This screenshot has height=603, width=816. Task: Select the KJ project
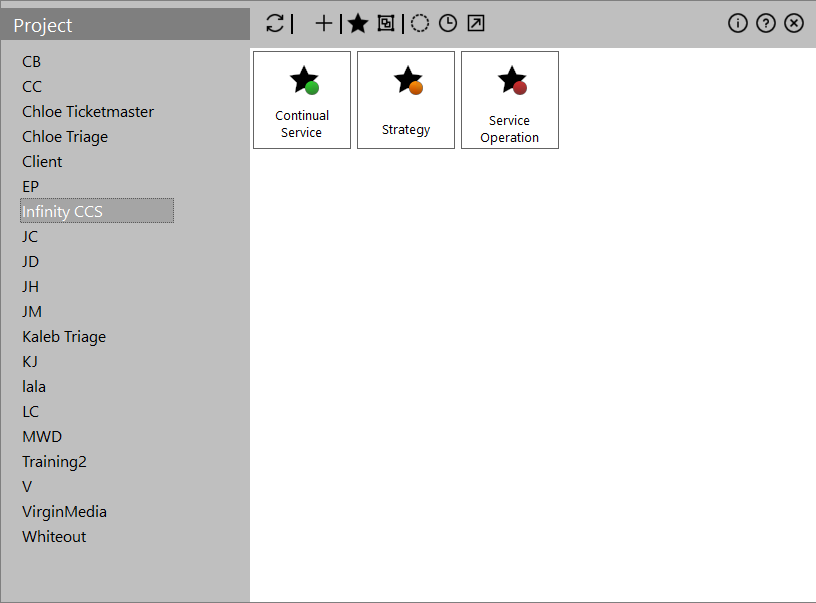[30, 361]
